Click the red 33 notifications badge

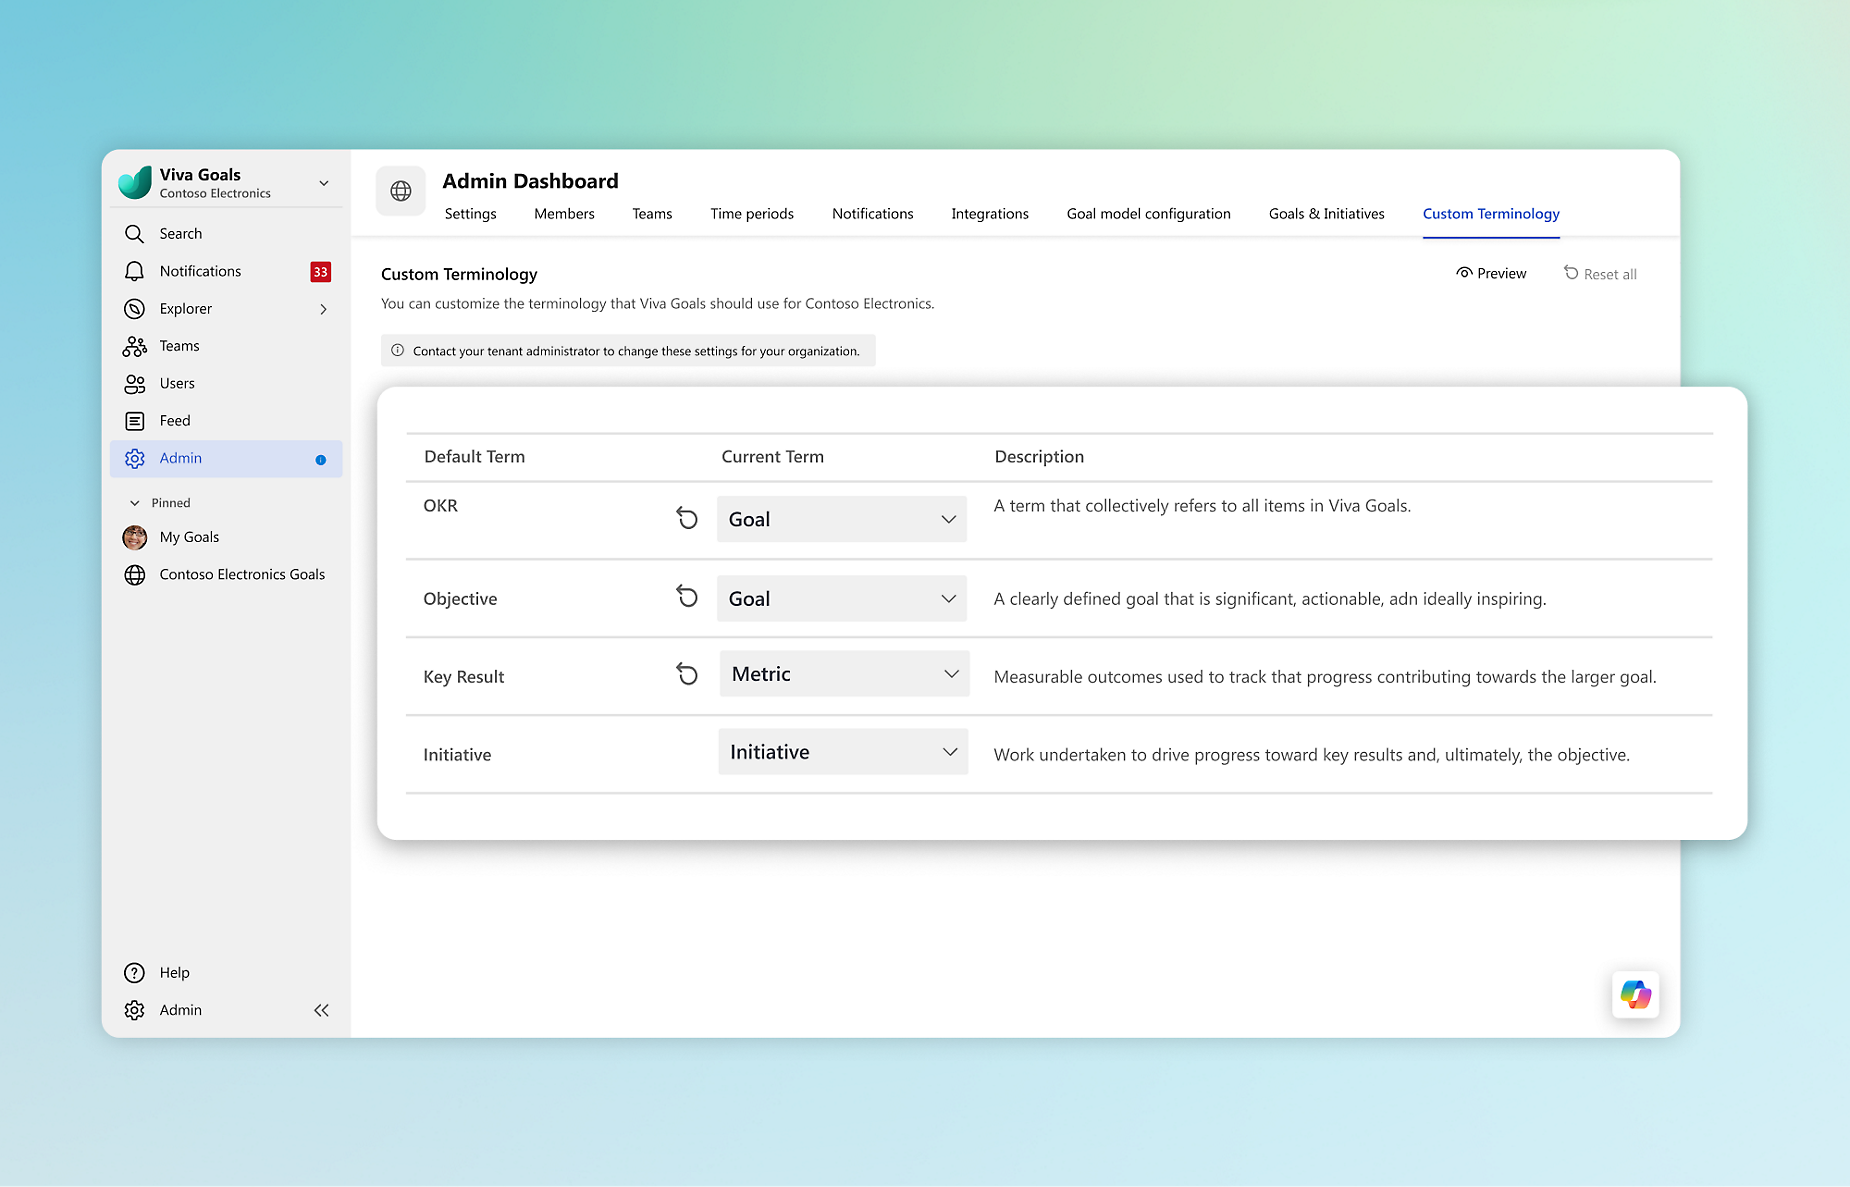320,272
